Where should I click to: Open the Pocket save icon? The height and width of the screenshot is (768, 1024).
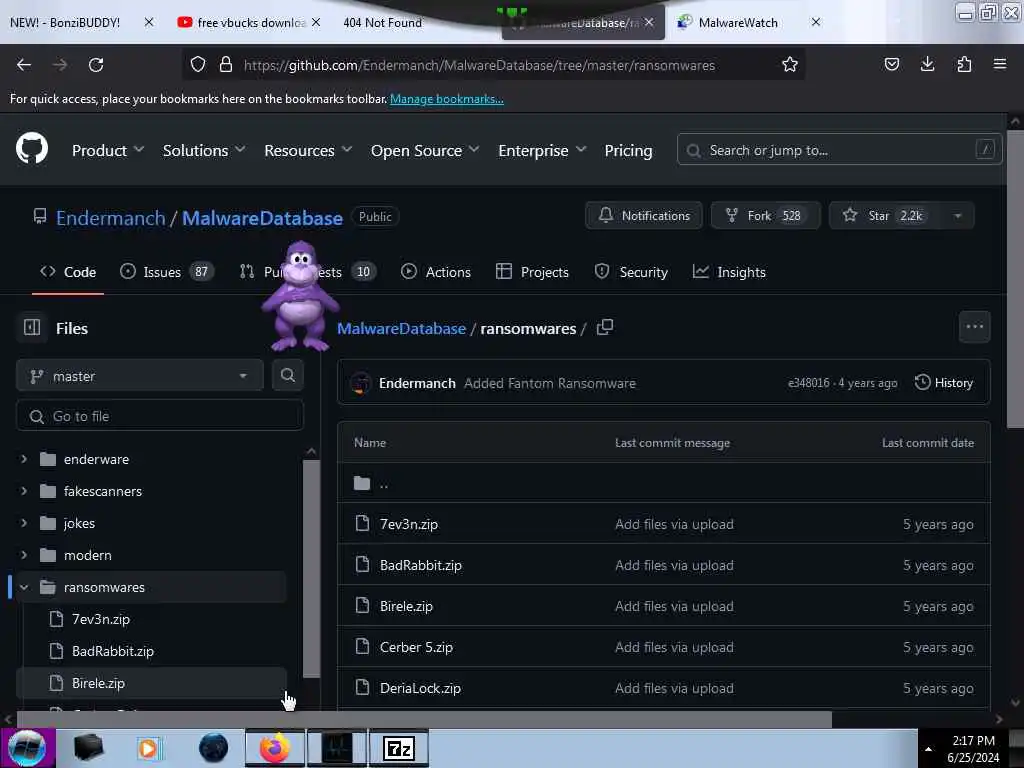coord(891,64)
